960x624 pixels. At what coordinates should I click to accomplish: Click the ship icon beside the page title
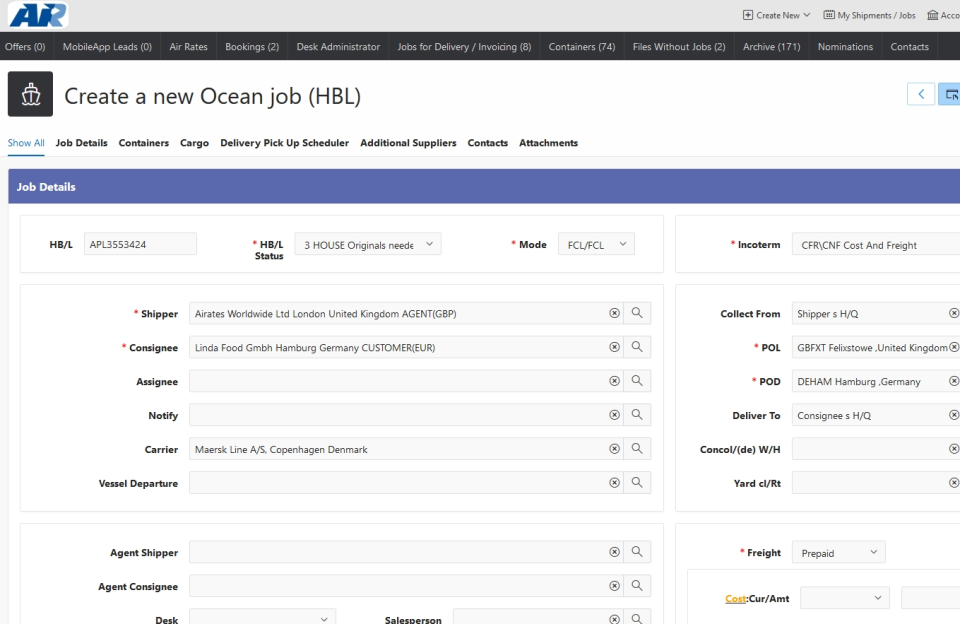click(29, 94)
